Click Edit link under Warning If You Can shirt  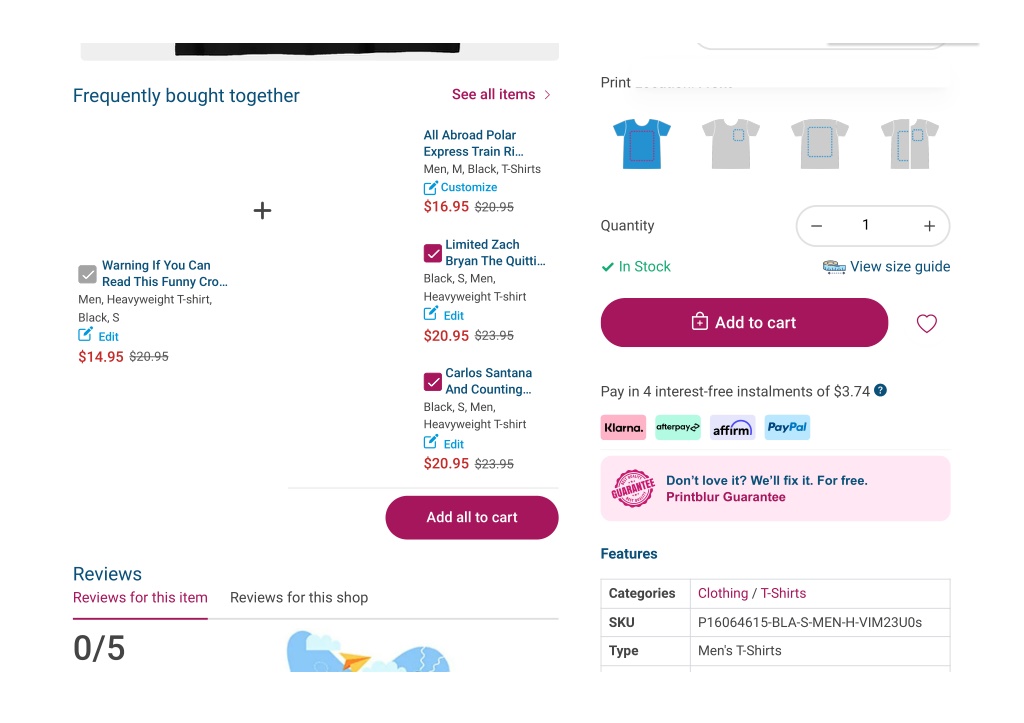108,337
